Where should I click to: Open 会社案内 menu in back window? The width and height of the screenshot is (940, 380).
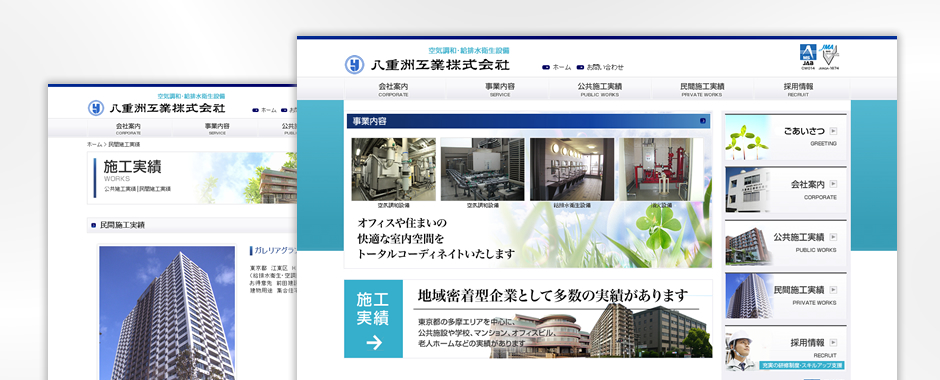[x=128, y=128]
